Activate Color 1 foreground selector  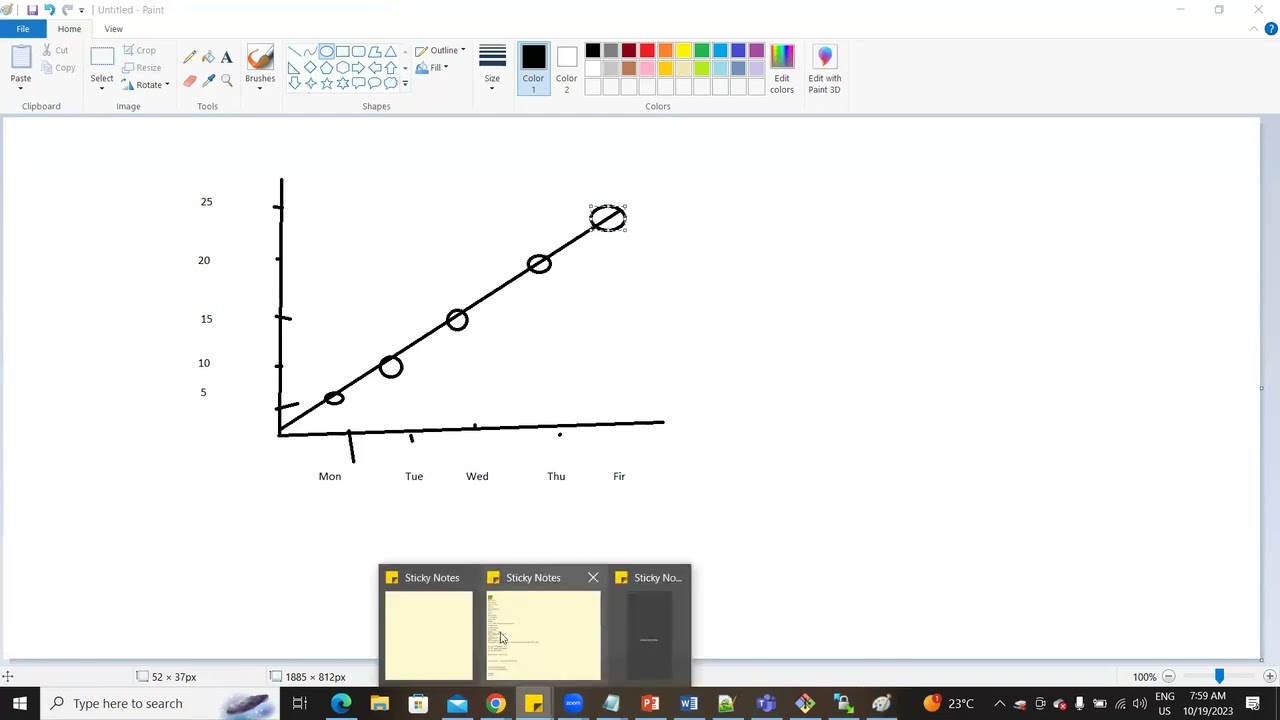pos(533,70)
